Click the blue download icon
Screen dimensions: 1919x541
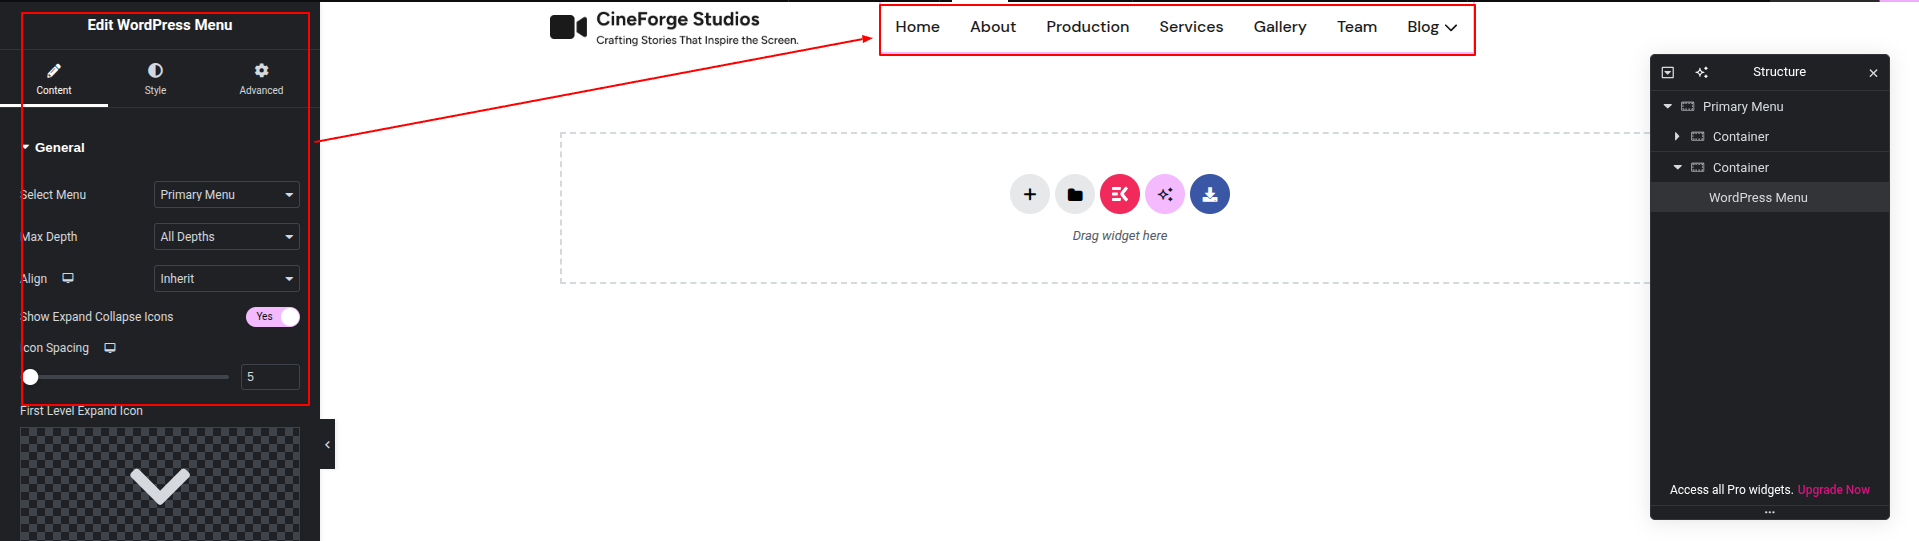(1210, 194)
